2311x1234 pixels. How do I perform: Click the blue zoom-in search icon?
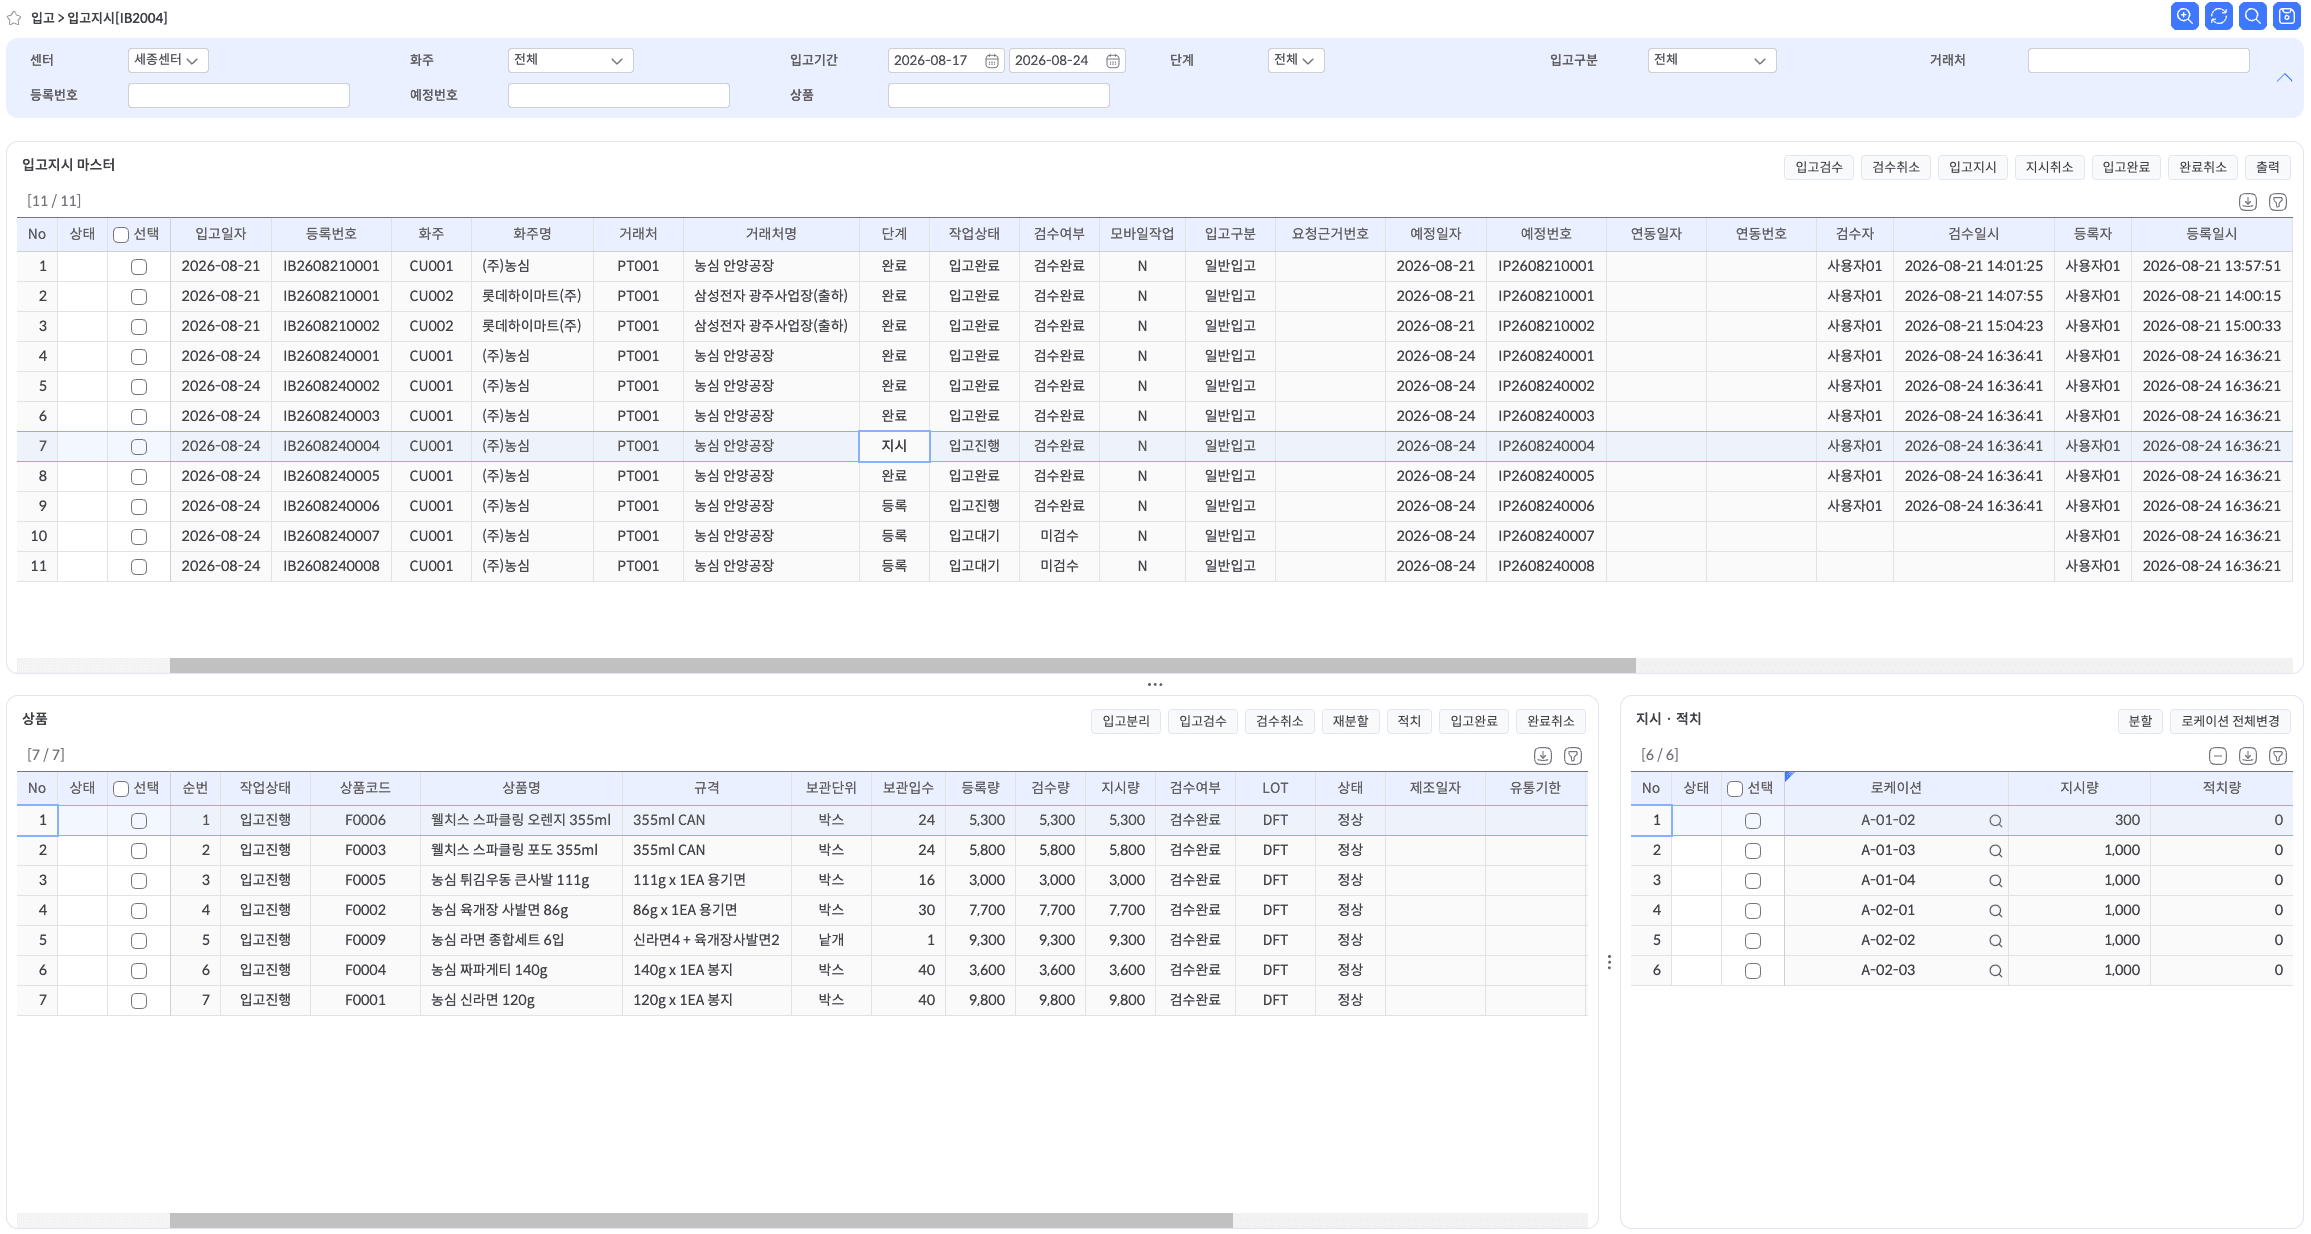tap(2185, 16)
